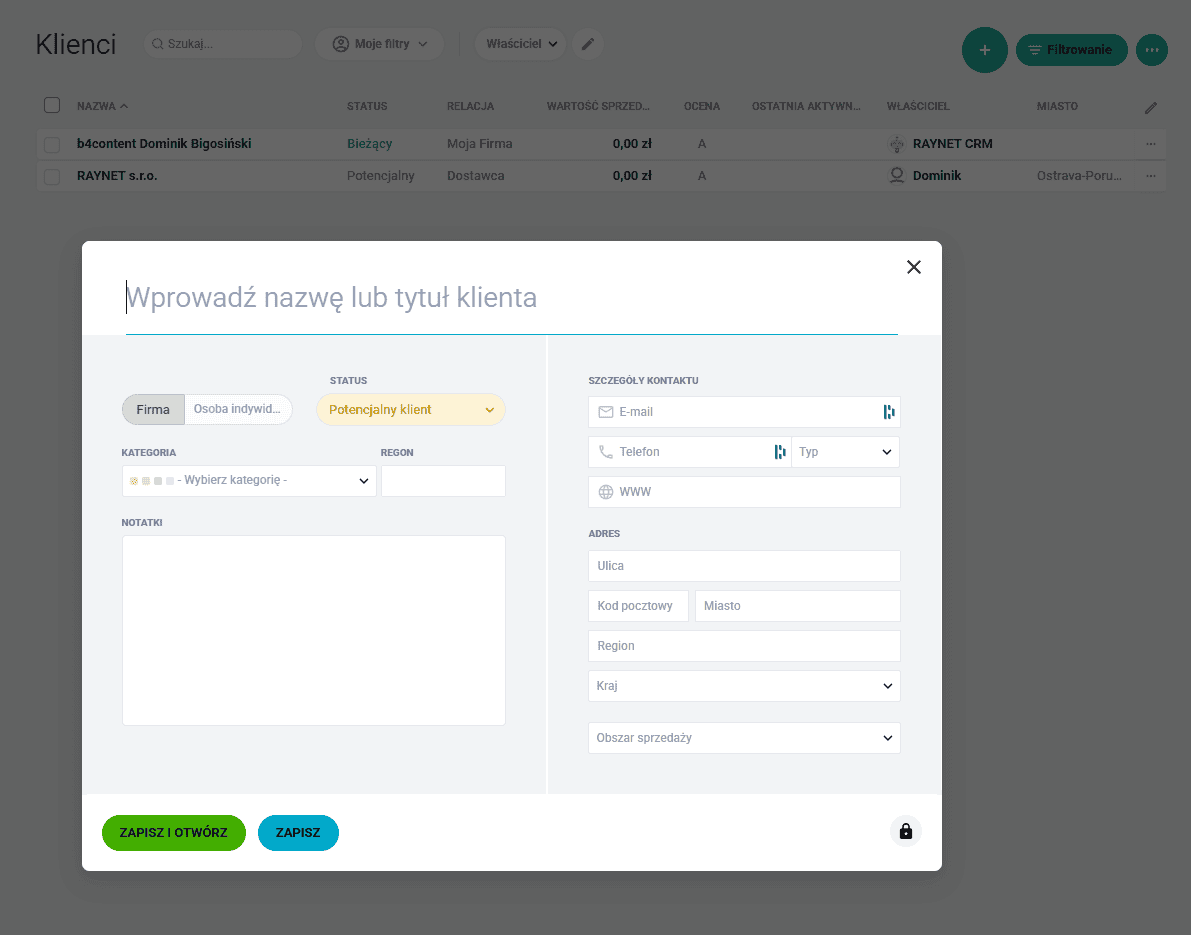
Task: Click the pencil icon next to Właściciel
Action: tap(588, 44)
